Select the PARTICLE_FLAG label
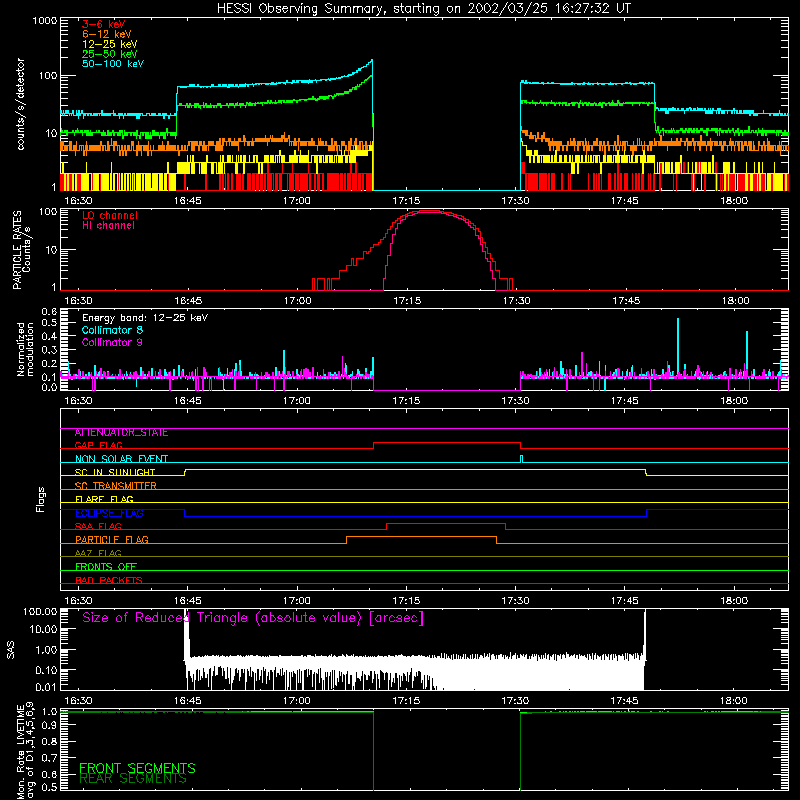 click(112, 540)
